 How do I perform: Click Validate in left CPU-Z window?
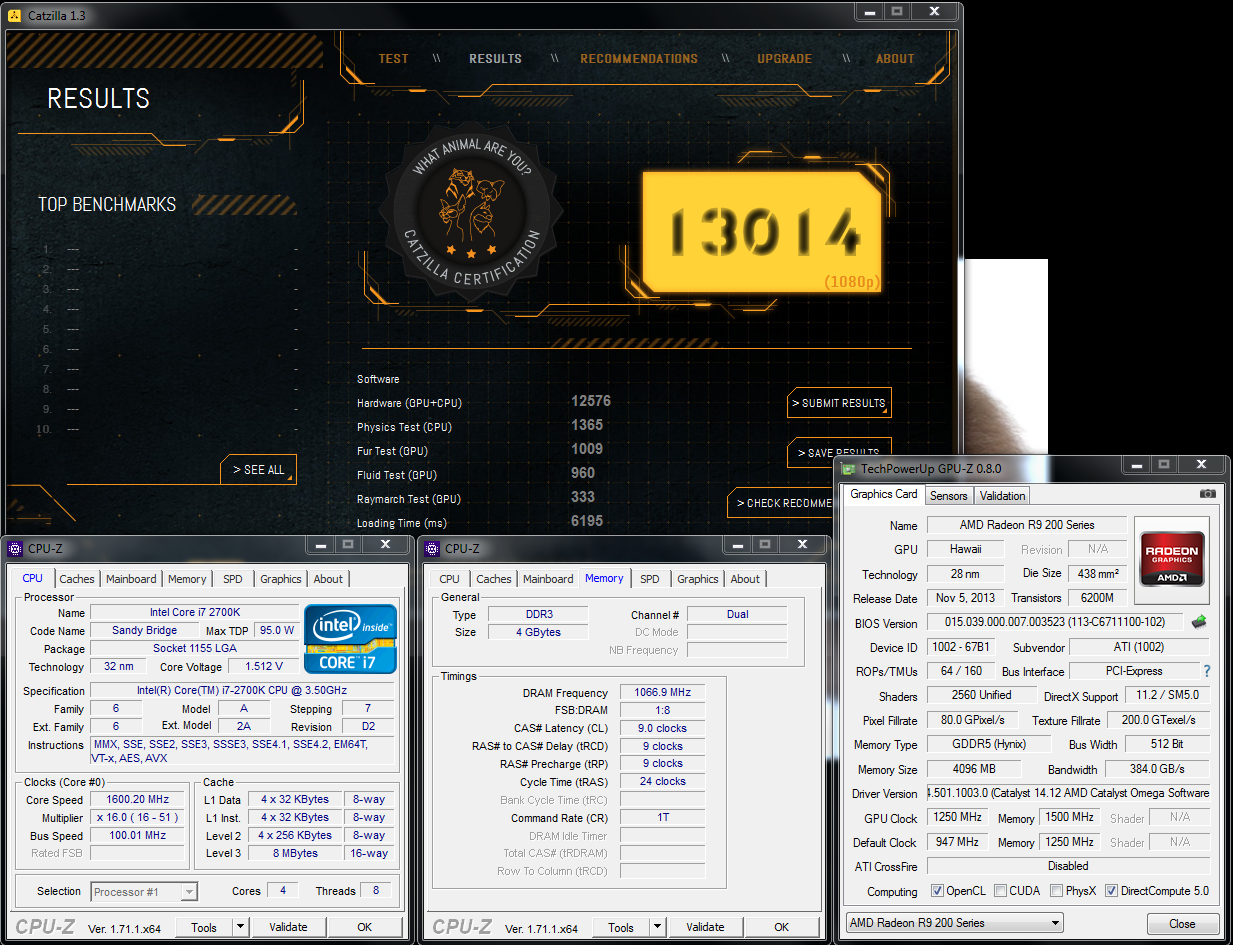[x=288, y=927]
